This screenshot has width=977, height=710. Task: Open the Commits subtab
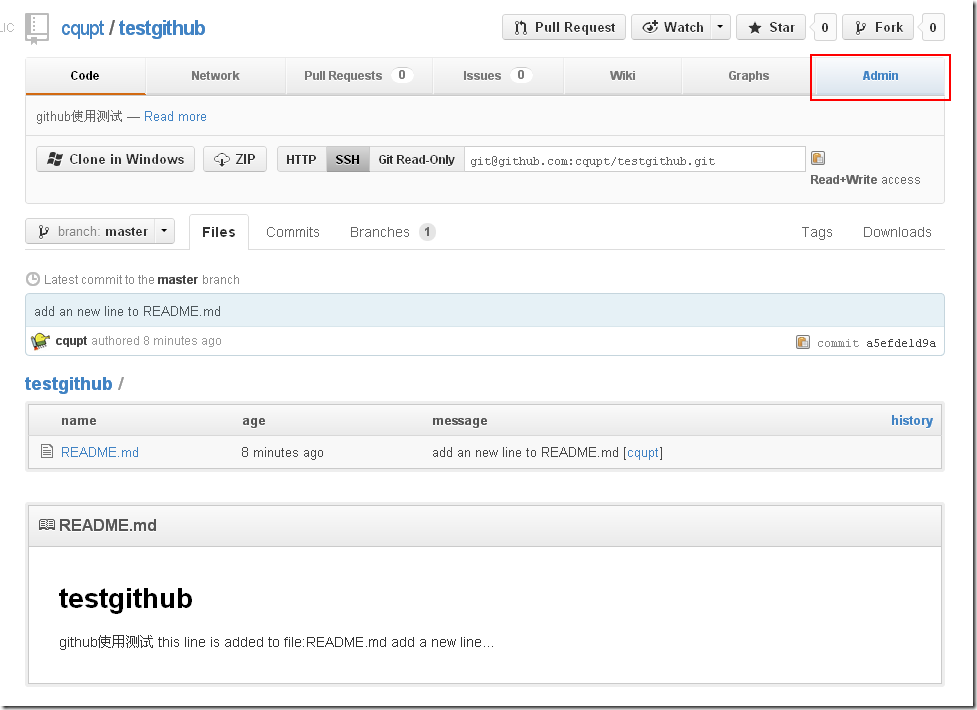[292, 232]
